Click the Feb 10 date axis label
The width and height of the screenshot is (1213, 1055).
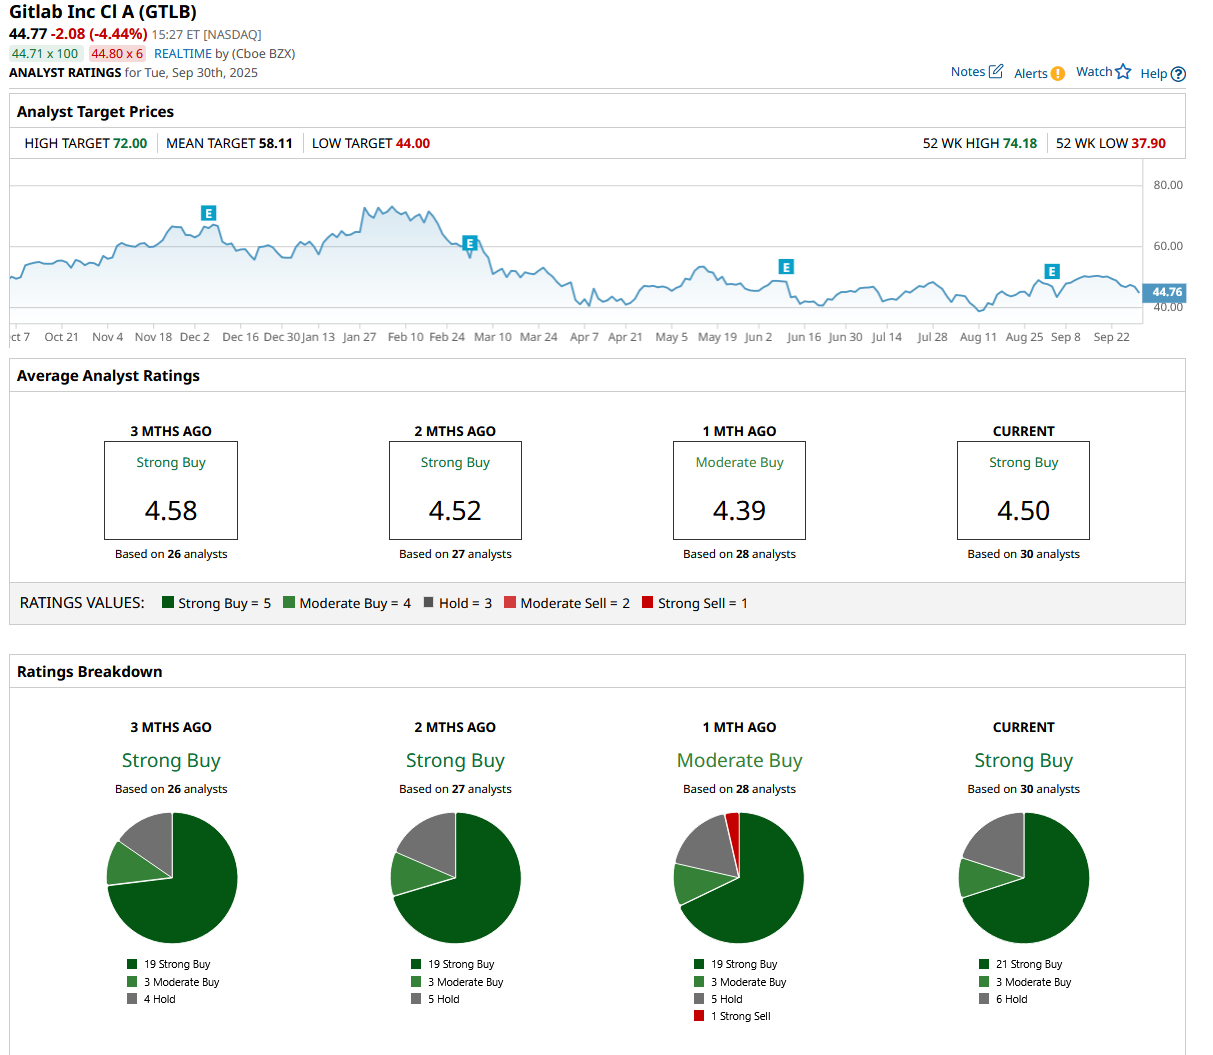click(x=405, y=337)
